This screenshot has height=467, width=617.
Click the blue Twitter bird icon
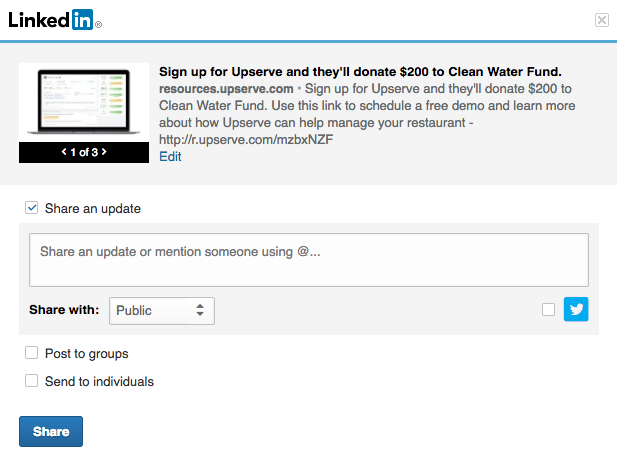576,310
